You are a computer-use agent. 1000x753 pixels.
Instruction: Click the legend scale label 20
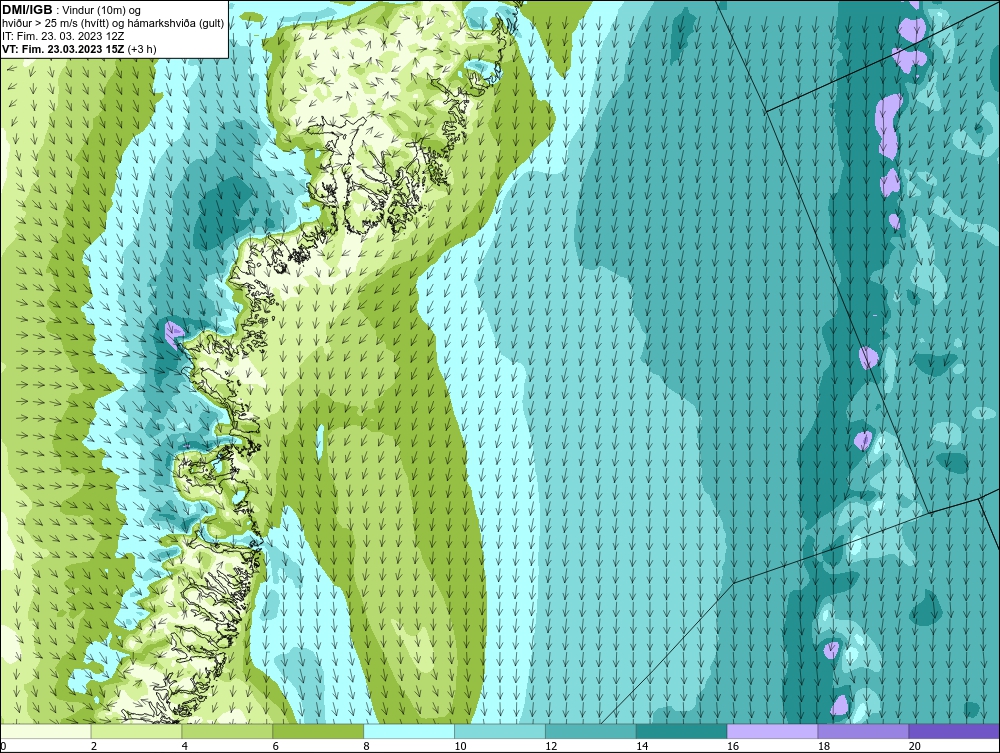tap(915, 746)
